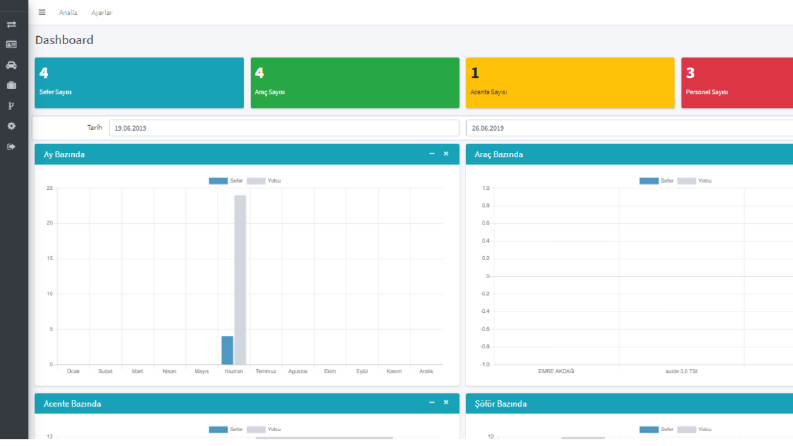The width and height of the screenshot is (793, 446).
Task: Click the Araç Sayısı green card
Action: tap(355, 82)
